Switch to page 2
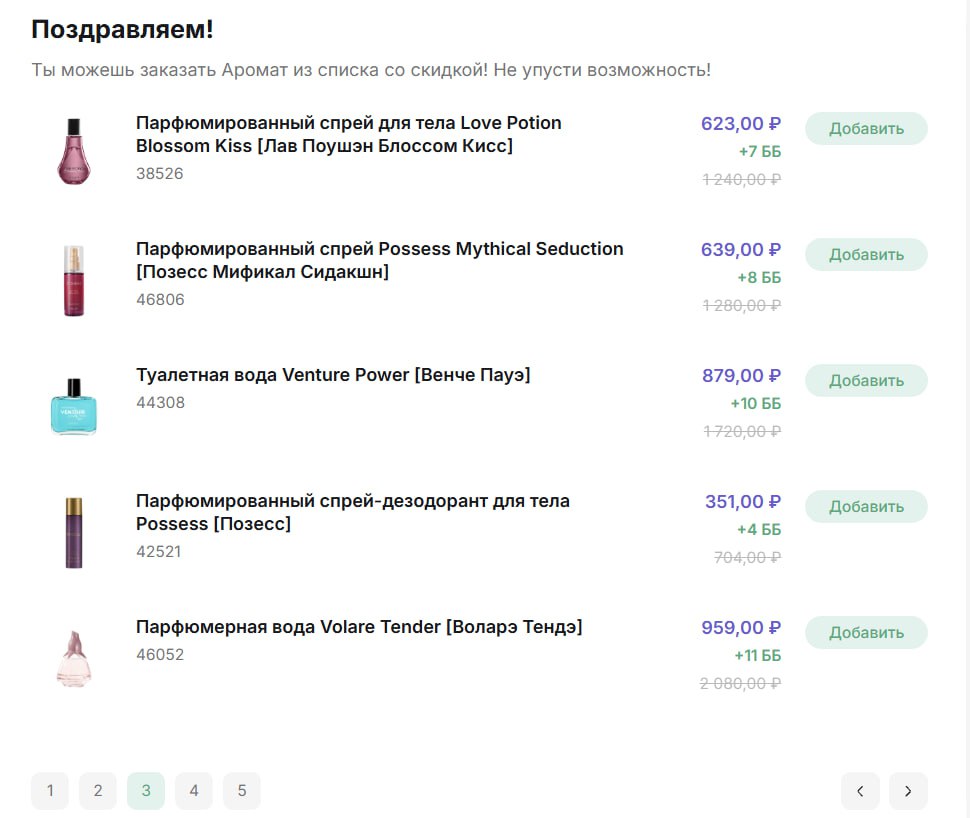970x818 pixels. click(98, 791)
